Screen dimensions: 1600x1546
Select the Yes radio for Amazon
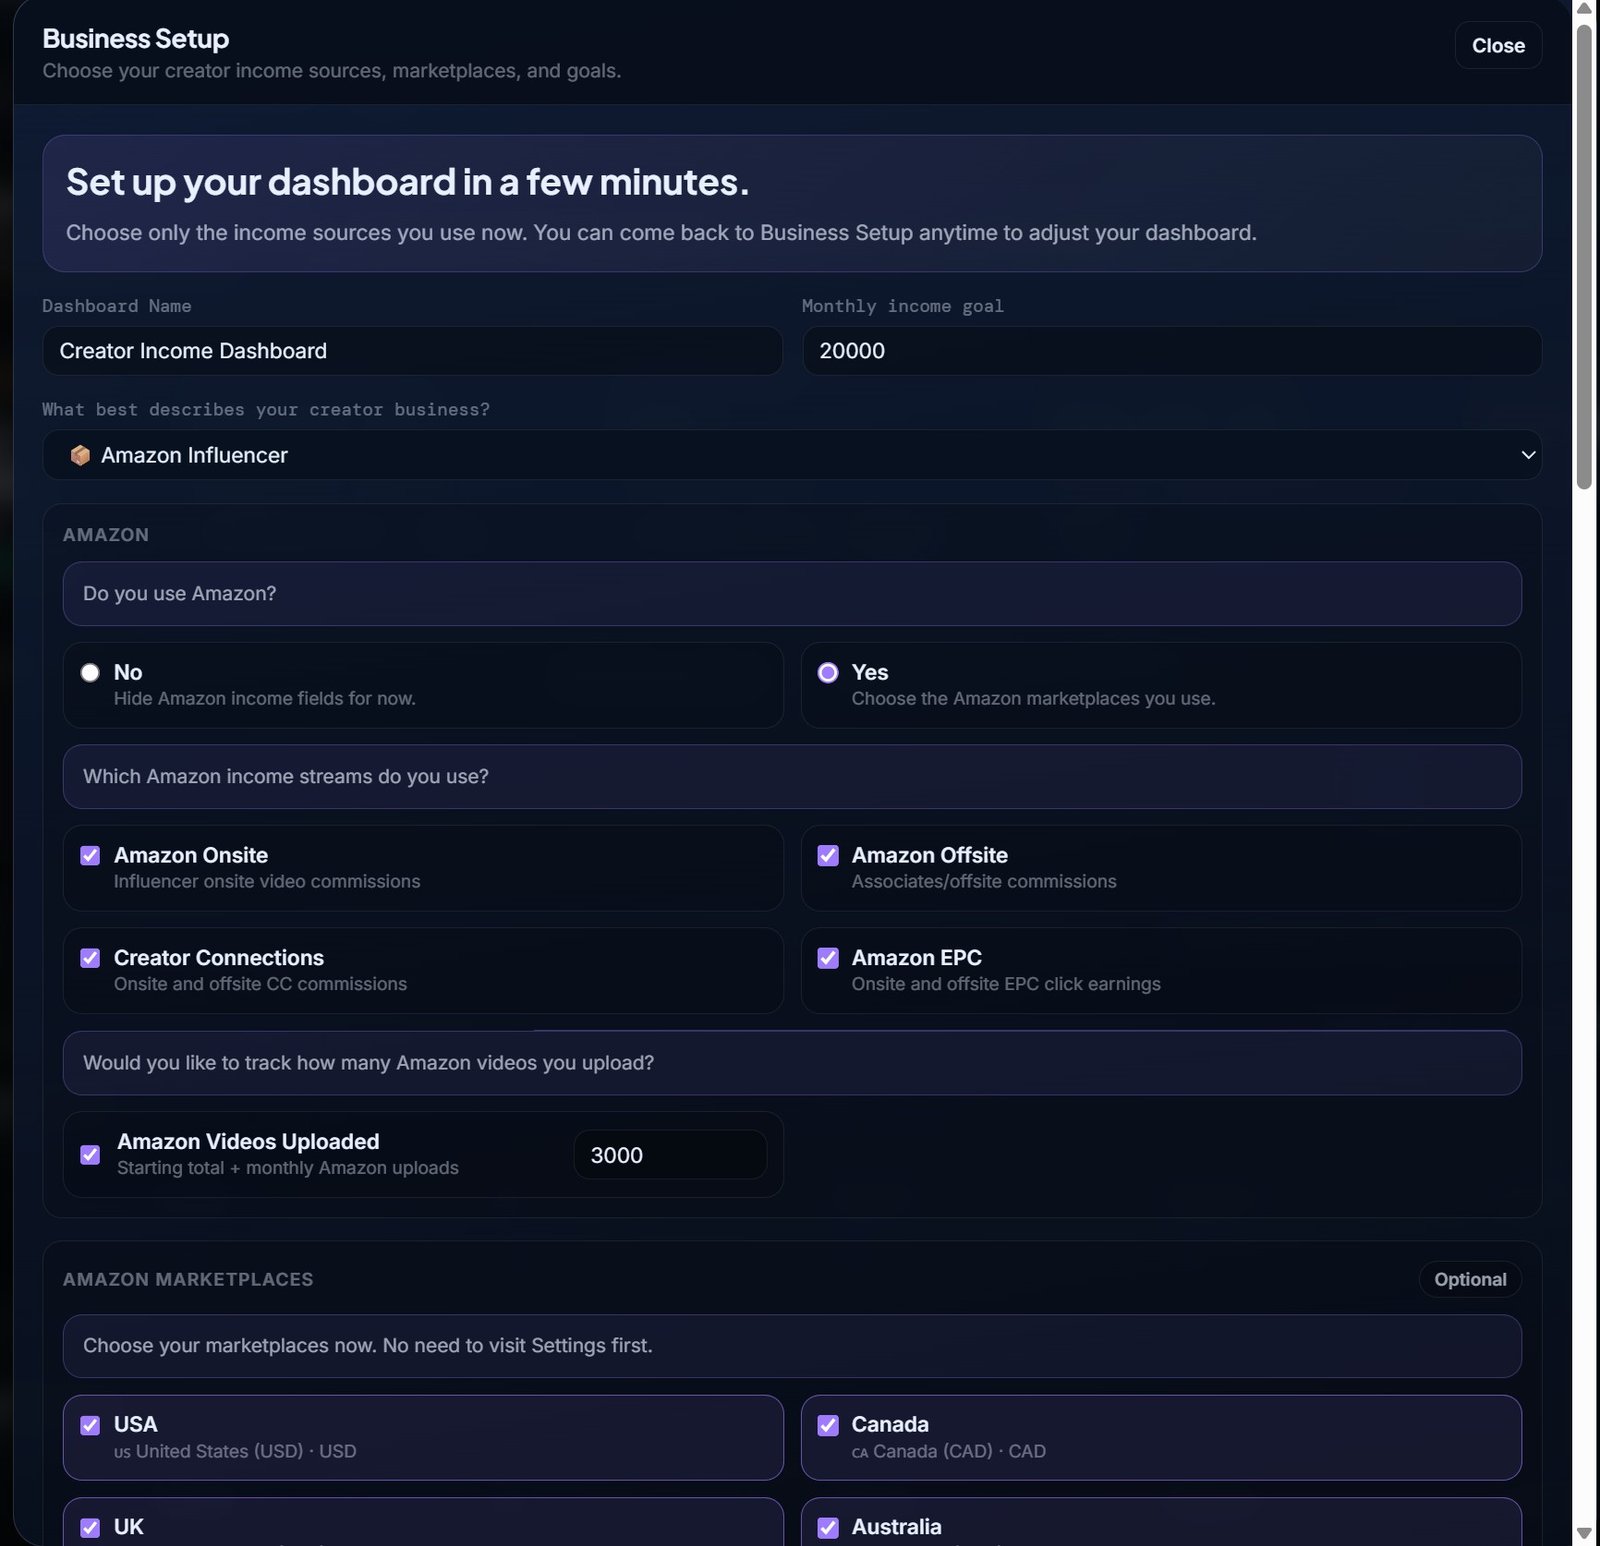[828, 673]
